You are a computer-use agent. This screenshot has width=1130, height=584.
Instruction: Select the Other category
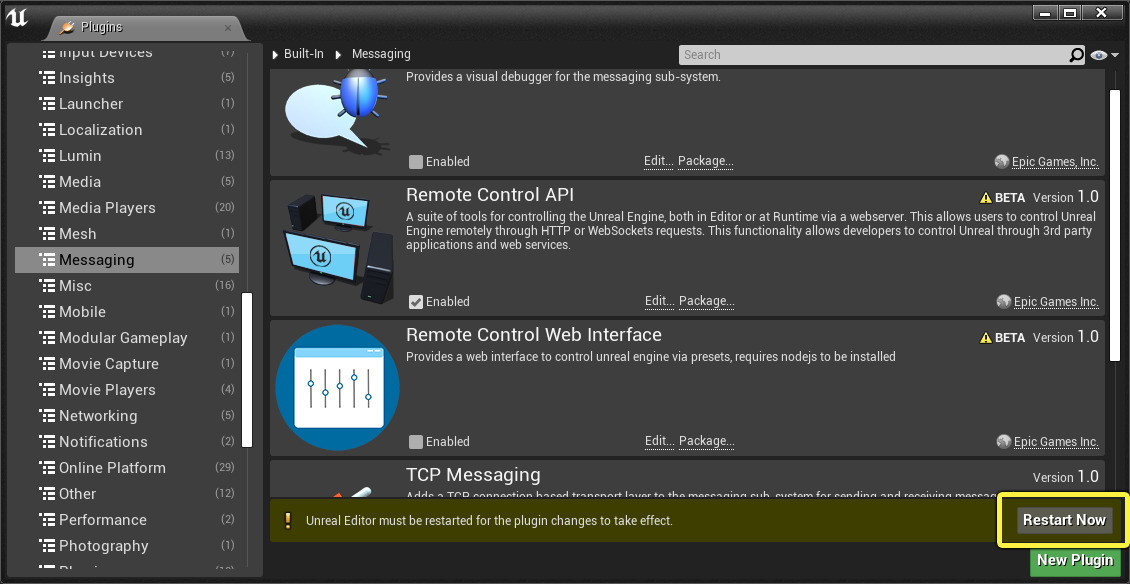coord(127,493)
